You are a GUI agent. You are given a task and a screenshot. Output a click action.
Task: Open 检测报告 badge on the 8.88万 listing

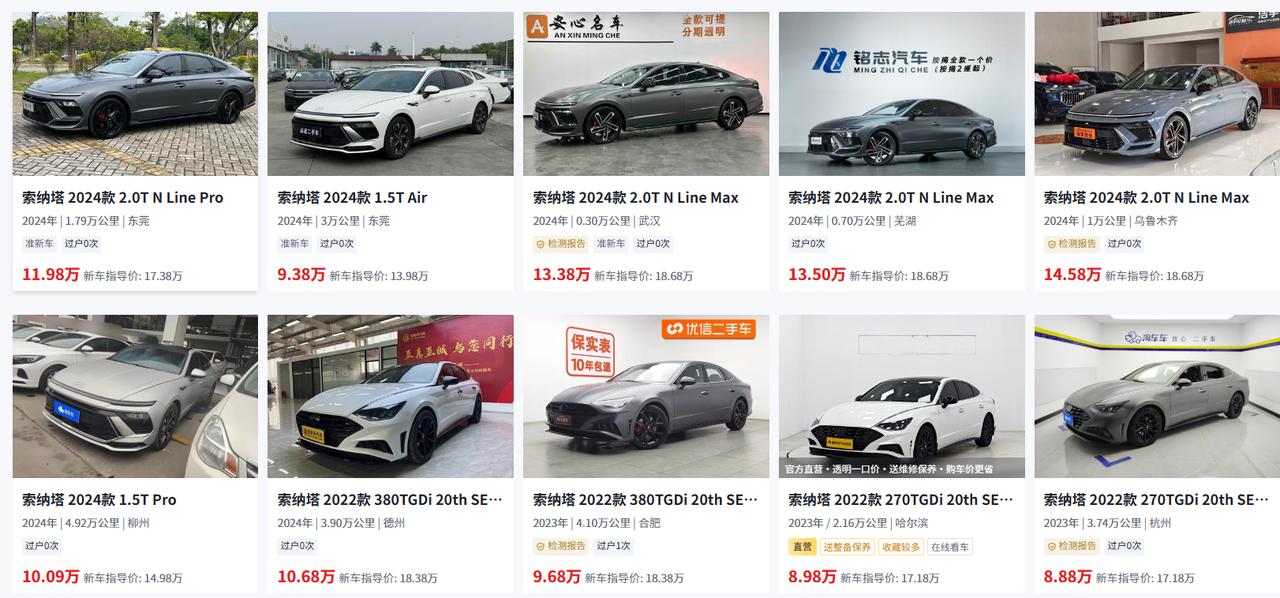(1071, 546)
